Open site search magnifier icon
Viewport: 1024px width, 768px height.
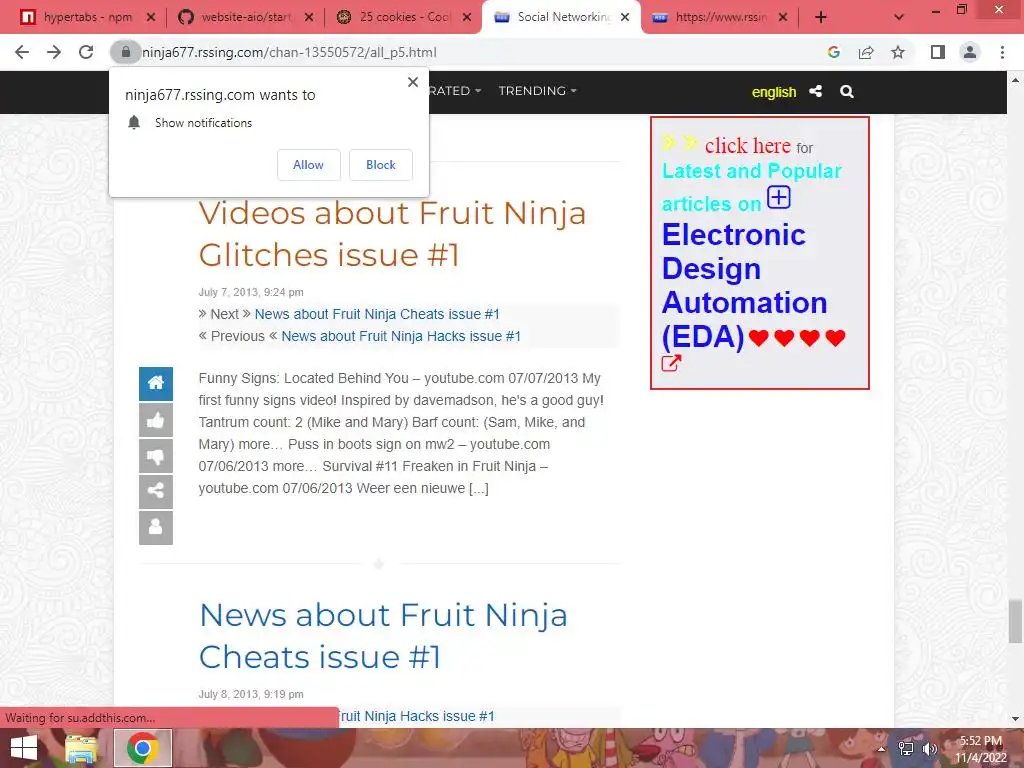(x=847, y=91)
